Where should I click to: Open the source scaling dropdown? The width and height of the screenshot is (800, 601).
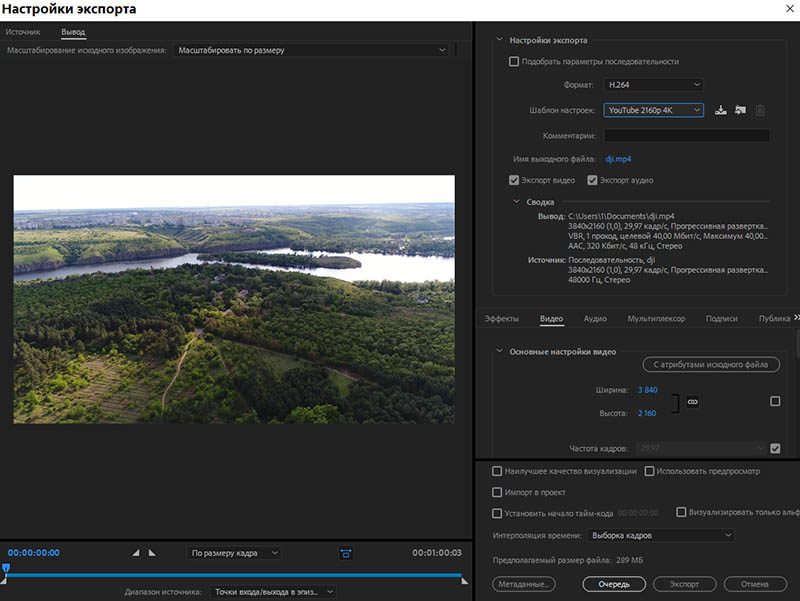pyautogui.click(x=311, y=50)
